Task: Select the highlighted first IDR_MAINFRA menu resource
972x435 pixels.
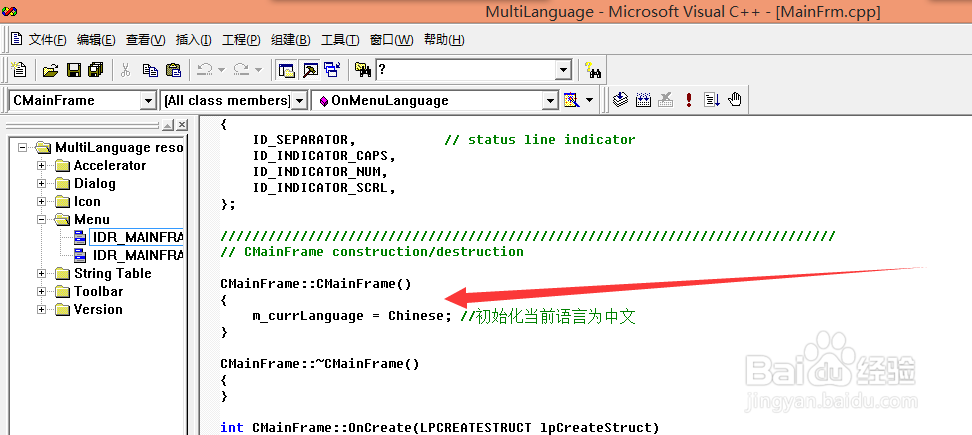Action: tap(137, 237)
